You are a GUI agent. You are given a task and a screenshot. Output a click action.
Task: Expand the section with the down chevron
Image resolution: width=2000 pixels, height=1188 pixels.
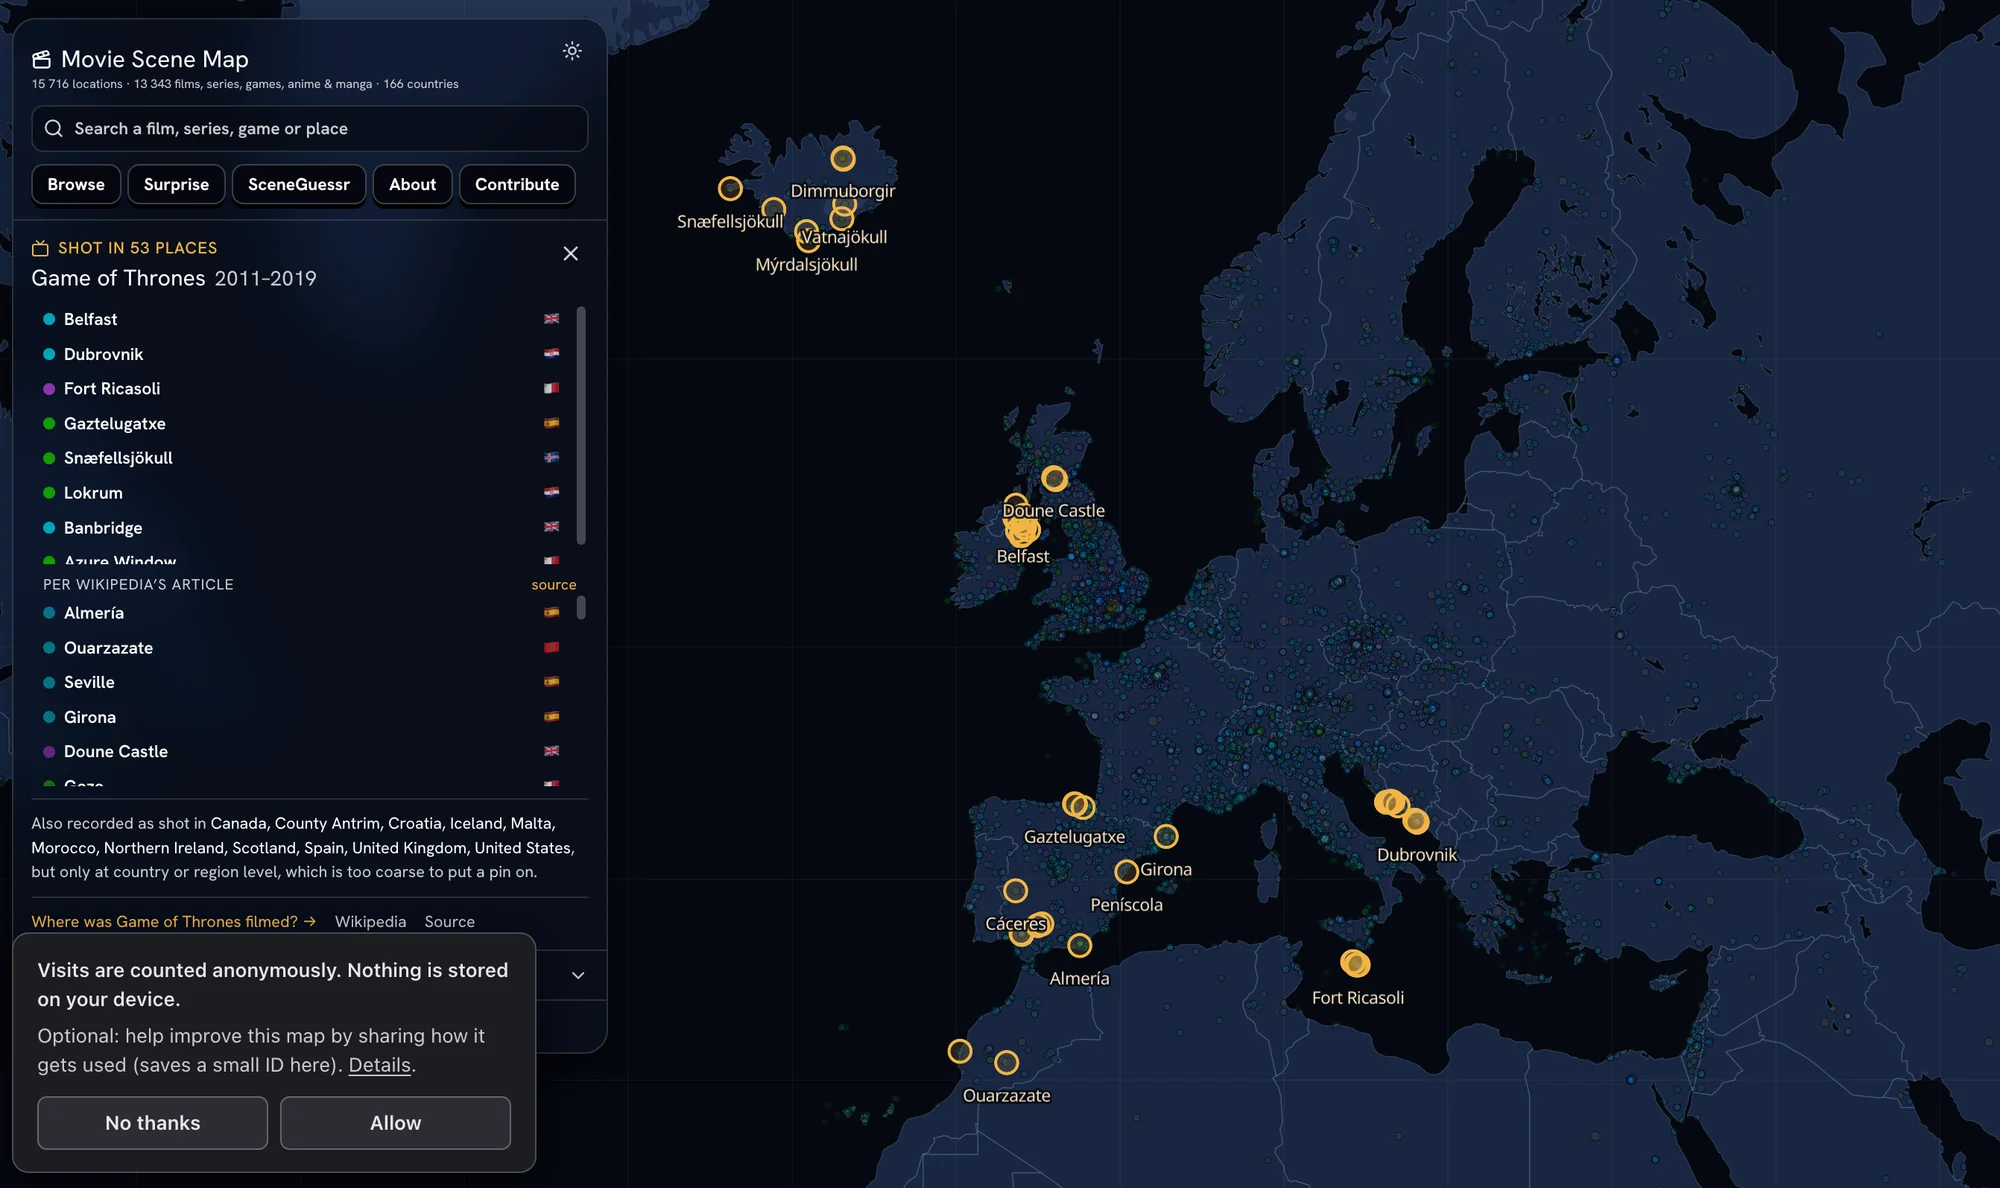pyautogui.click(x=578, y=976)
